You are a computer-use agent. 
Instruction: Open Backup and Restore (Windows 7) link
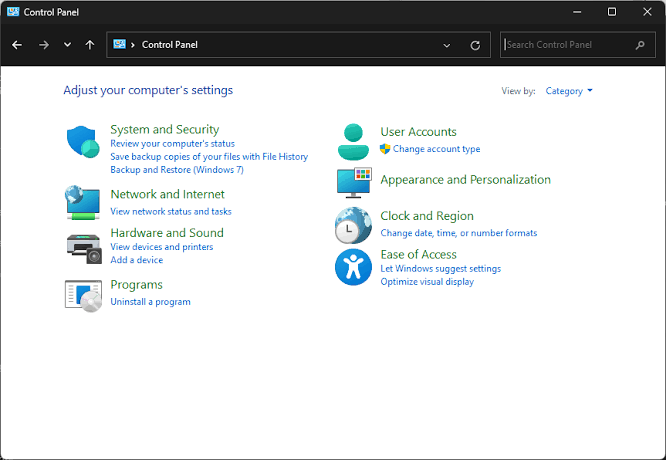tap(177, 169)
